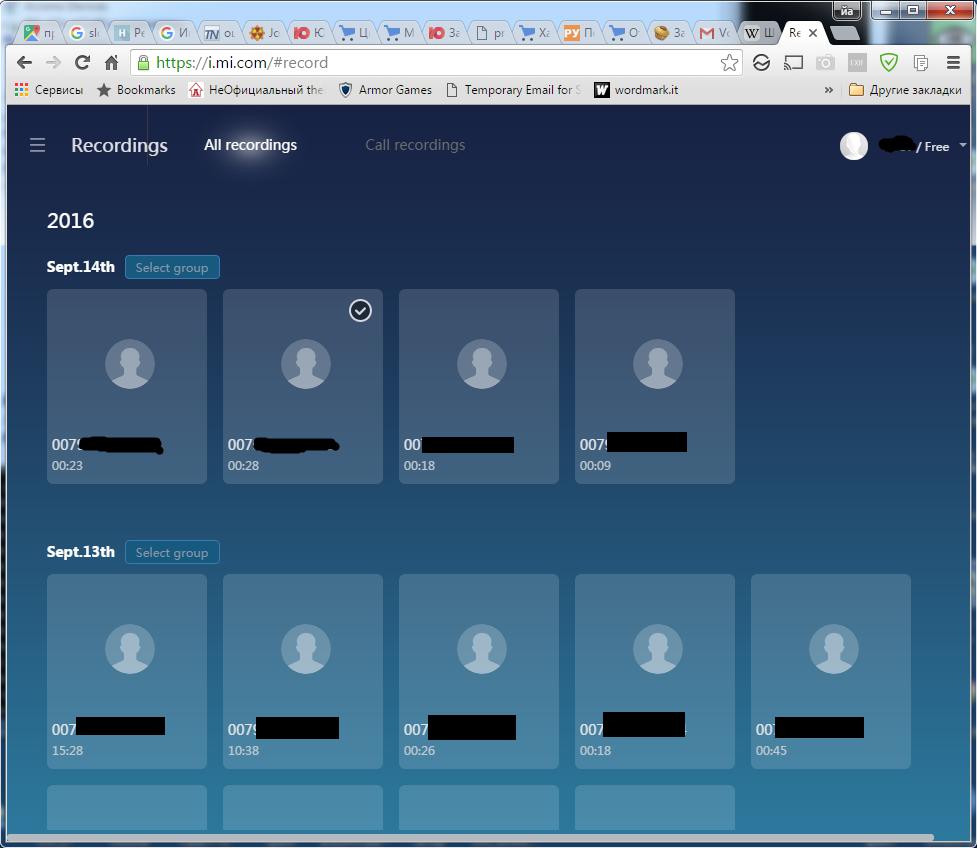Click the green shield extension icon
The height and width of the screenshot is (848, 977).
[889, 62]
